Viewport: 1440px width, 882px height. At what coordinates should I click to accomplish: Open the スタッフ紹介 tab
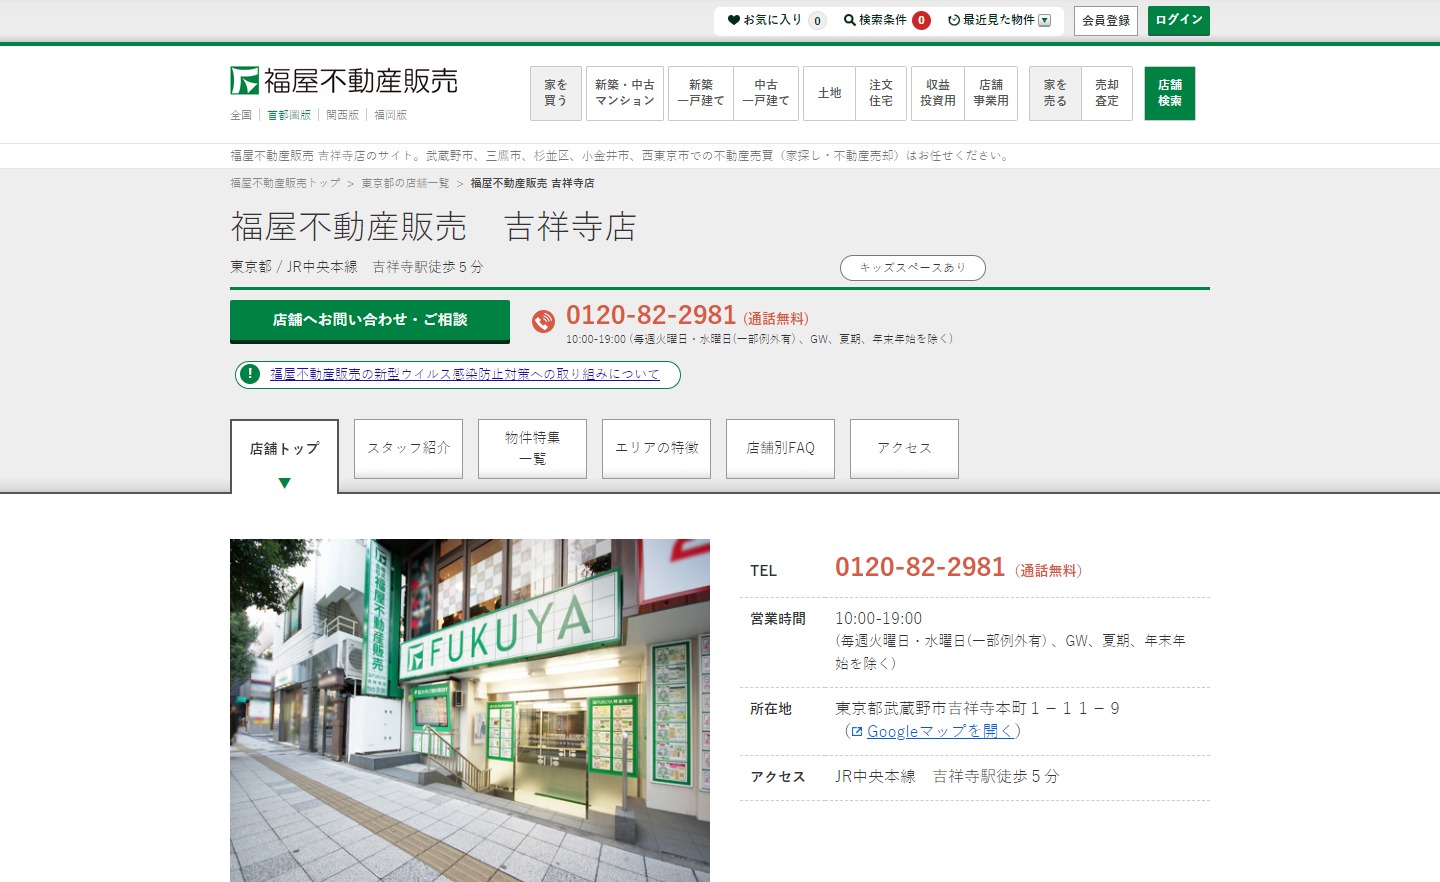[x=408, y=448]
